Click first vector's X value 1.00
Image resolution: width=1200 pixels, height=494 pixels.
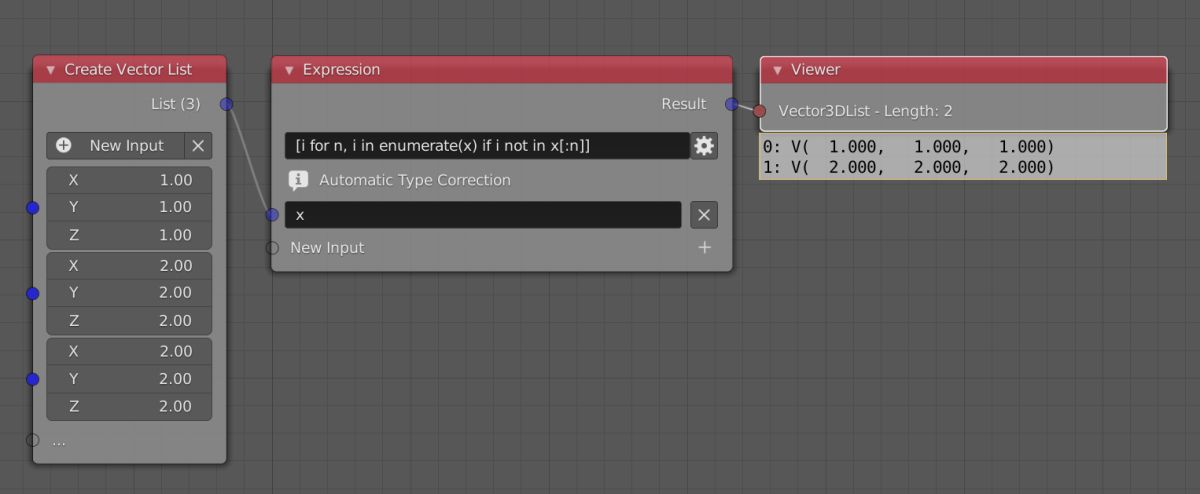(129, 180)
